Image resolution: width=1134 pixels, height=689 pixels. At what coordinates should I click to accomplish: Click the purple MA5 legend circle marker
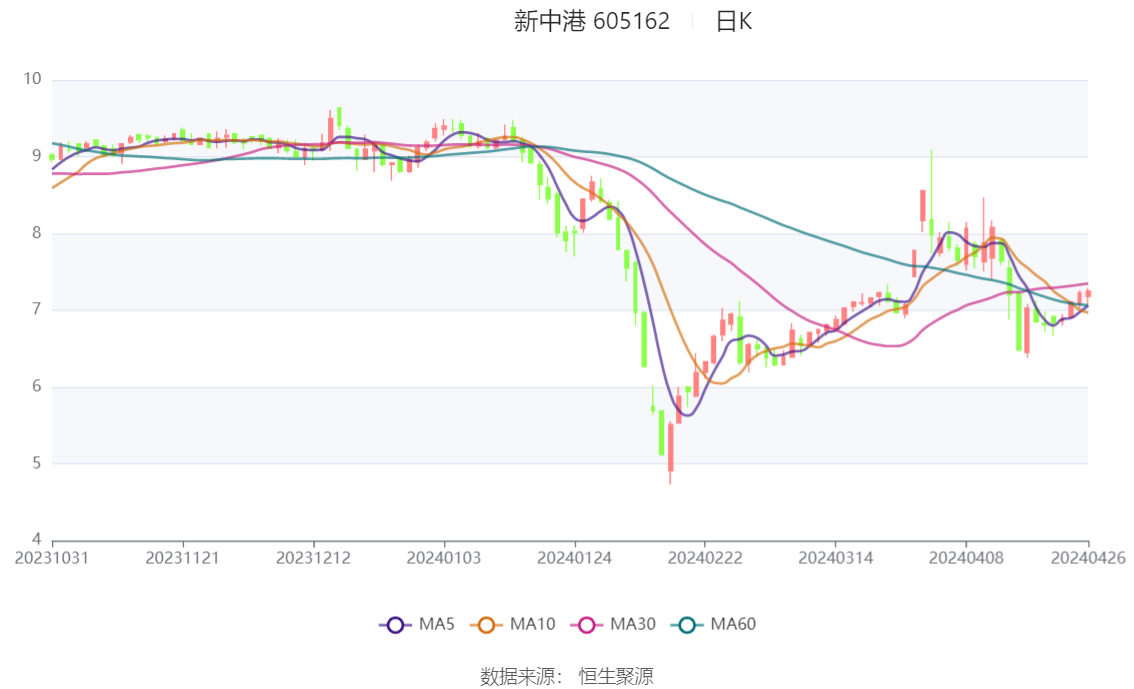click(395, 625)
